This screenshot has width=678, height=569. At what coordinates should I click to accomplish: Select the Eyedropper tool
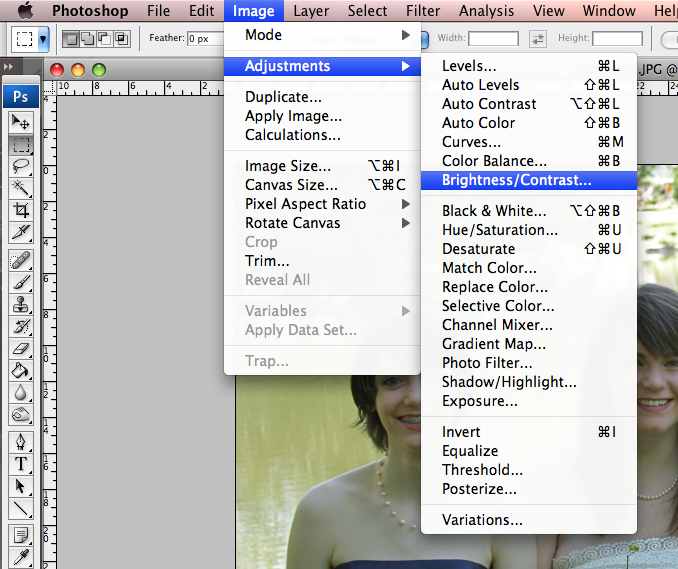tap(20, 558)
